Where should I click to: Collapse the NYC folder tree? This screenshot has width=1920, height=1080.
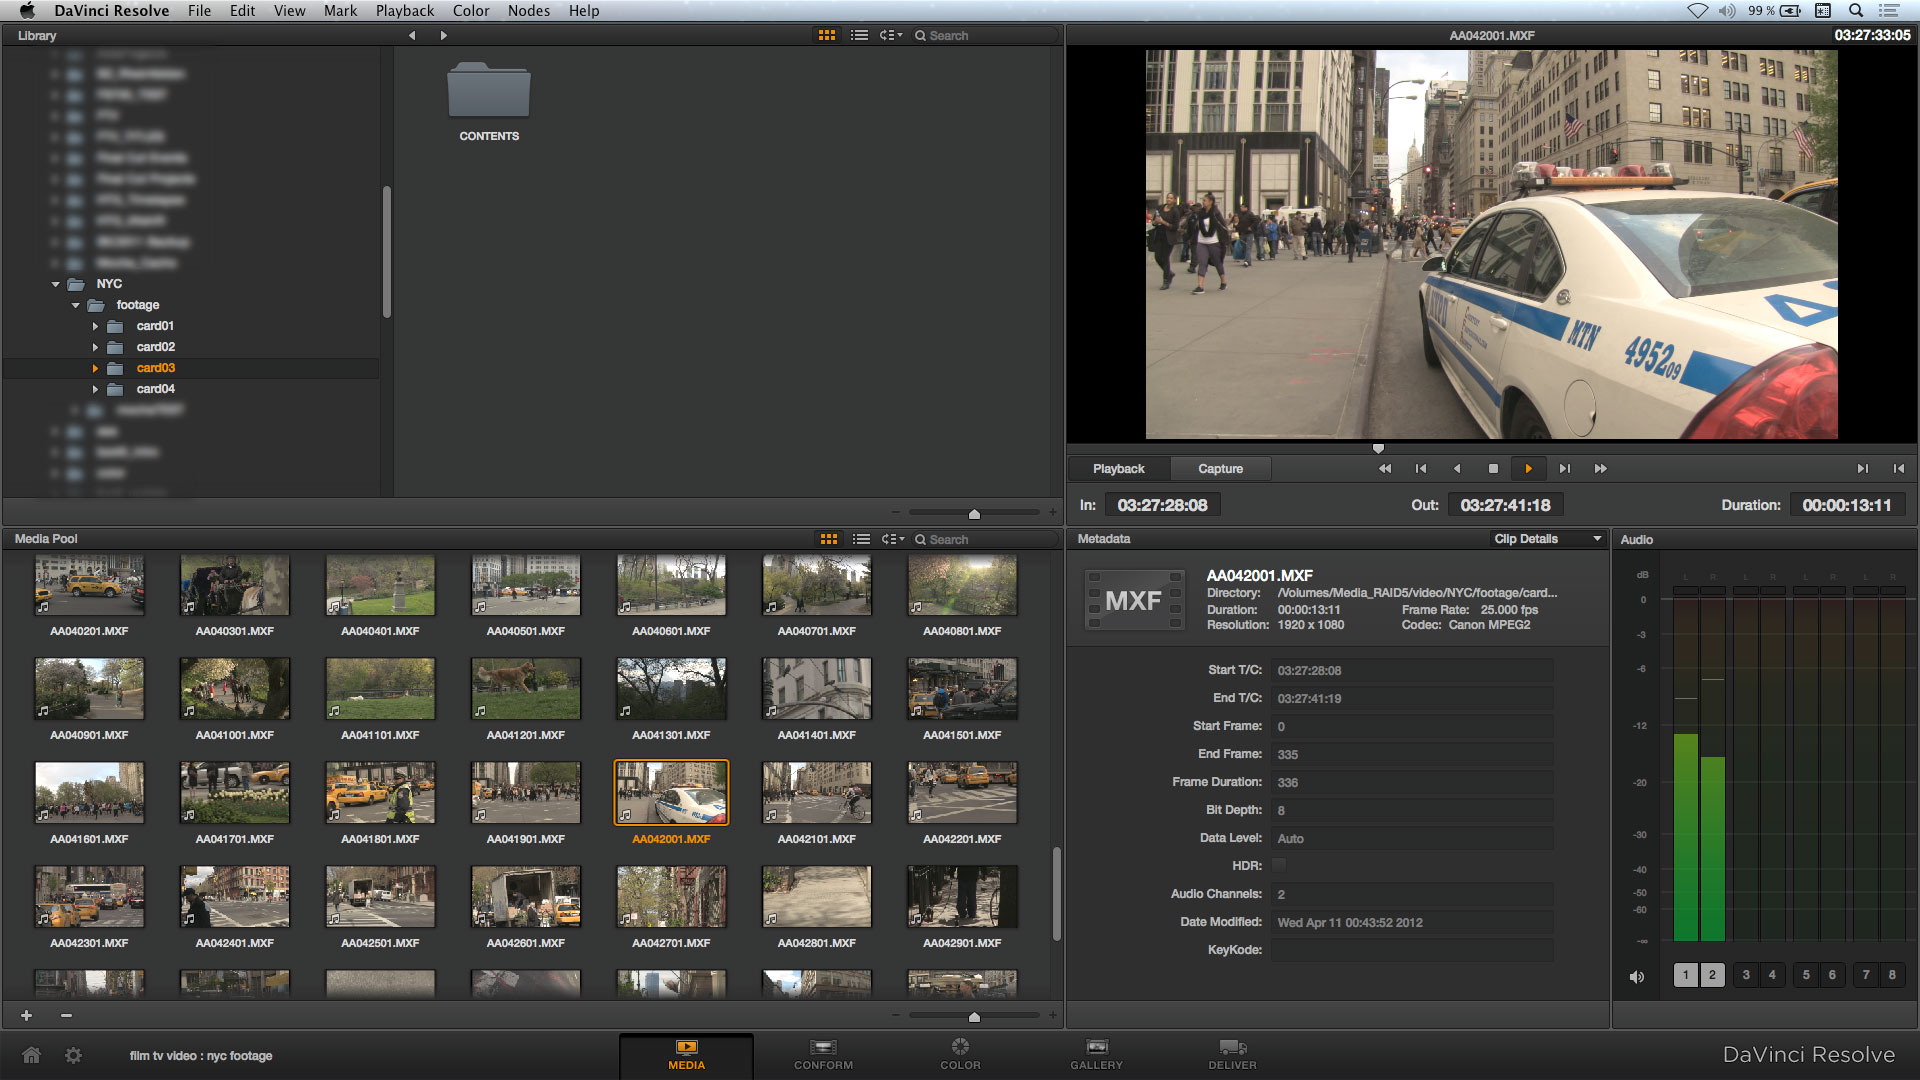coord(56,284)
